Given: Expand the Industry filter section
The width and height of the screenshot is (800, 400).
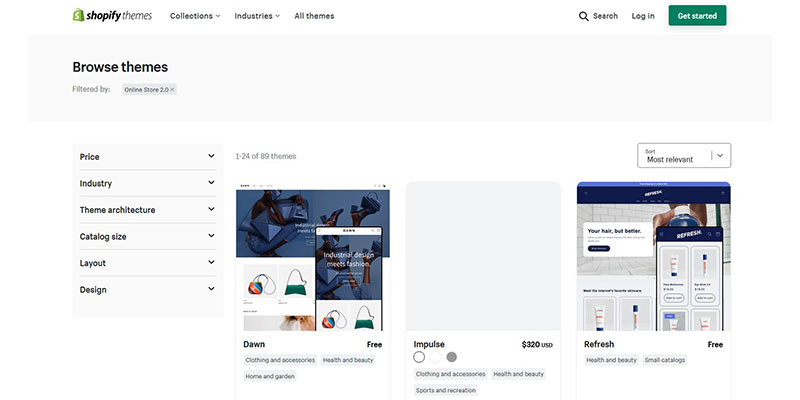Looking at the screenshot, I should coord(147,184).
